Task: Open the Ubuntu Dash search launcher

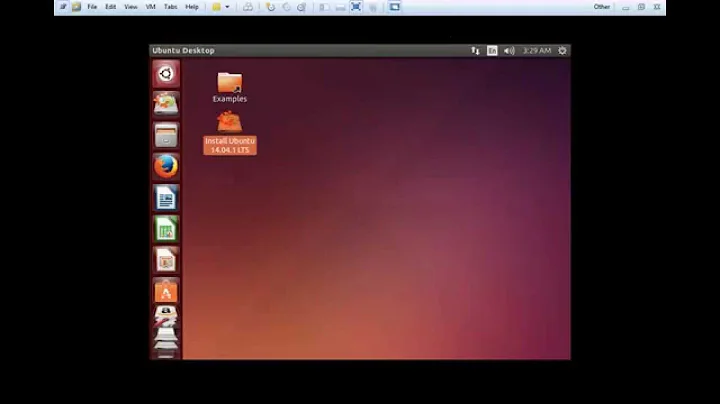Action: (166, 74)
